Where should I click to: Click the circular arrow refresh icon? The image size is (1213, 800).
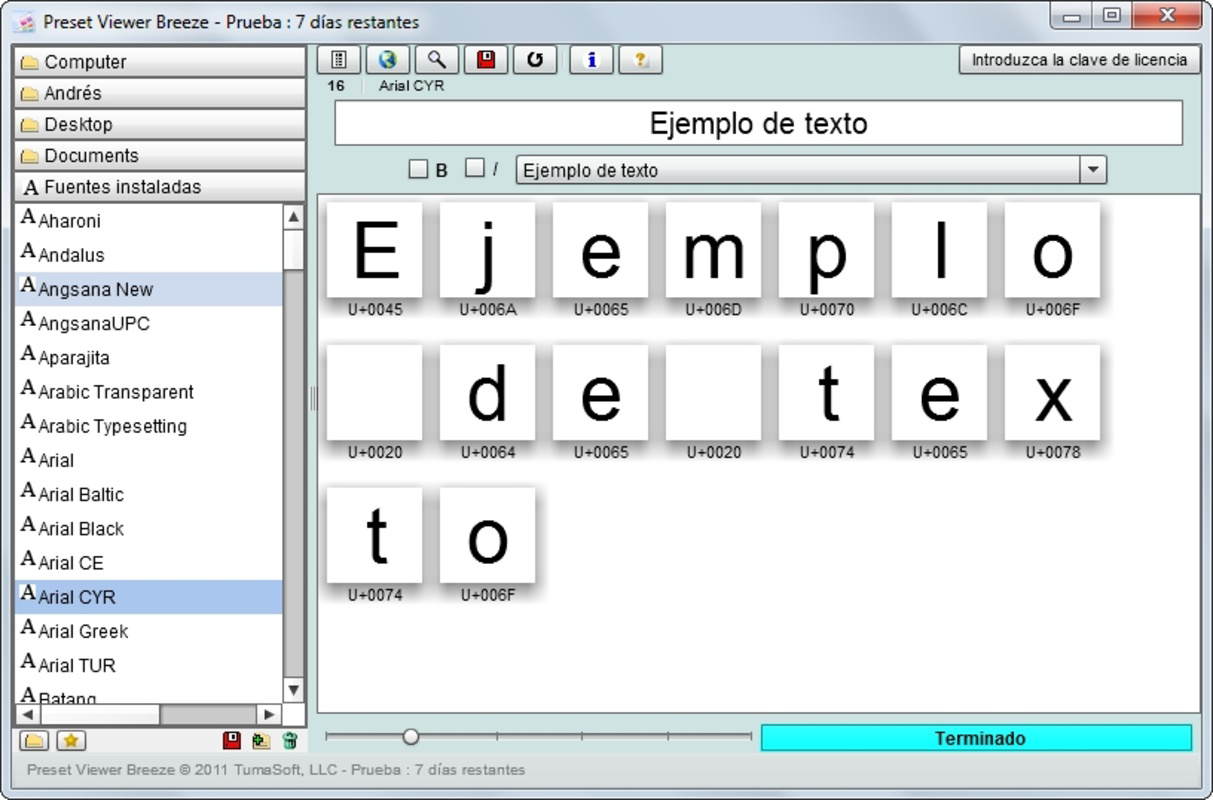click(x=535, y=60)
